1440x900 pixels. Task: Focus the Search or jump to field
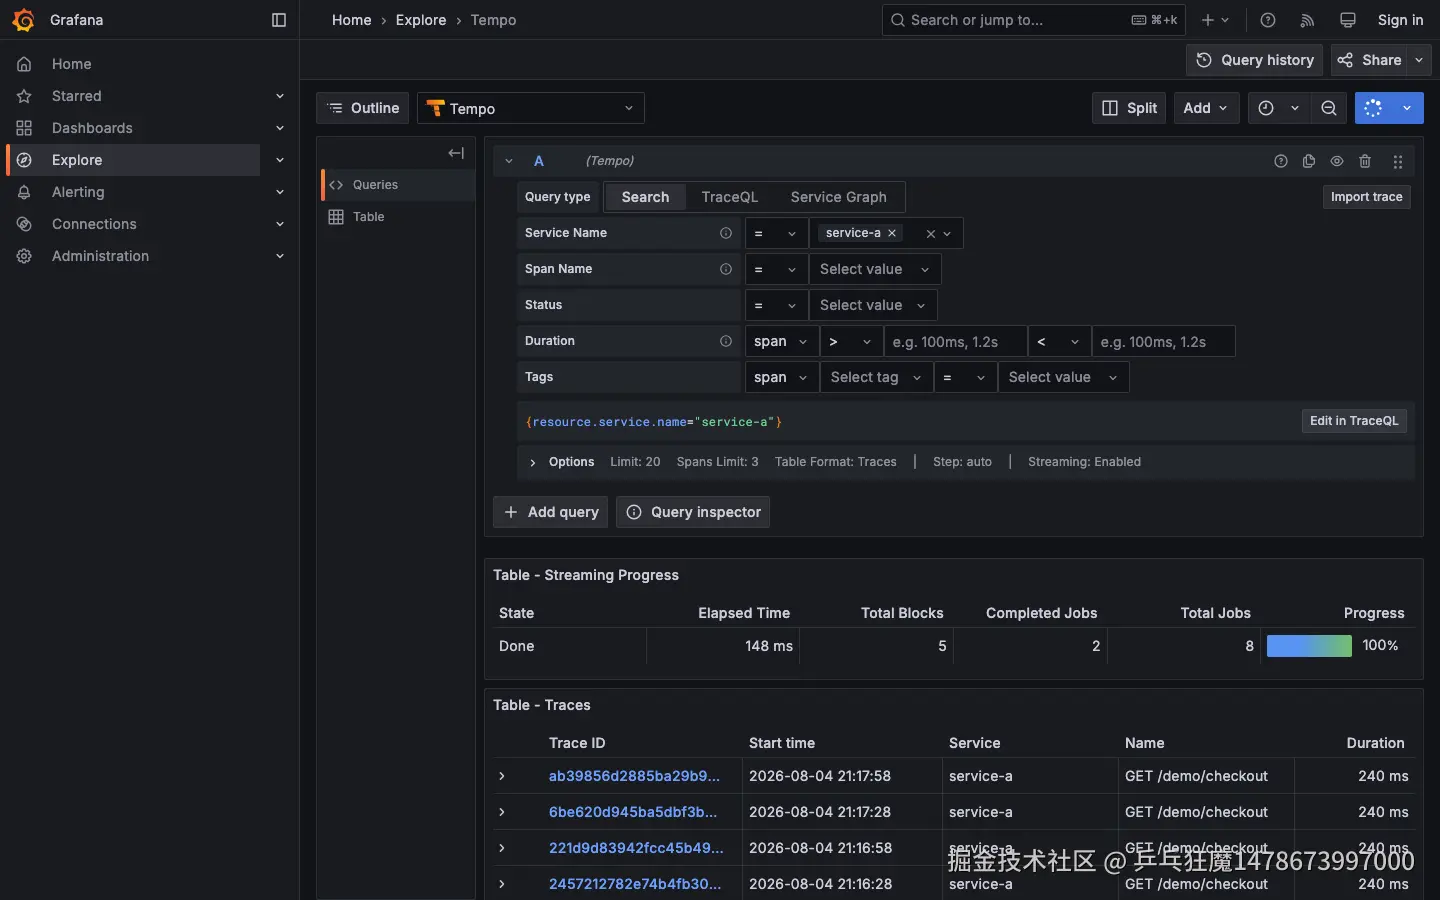(1034, 20)
